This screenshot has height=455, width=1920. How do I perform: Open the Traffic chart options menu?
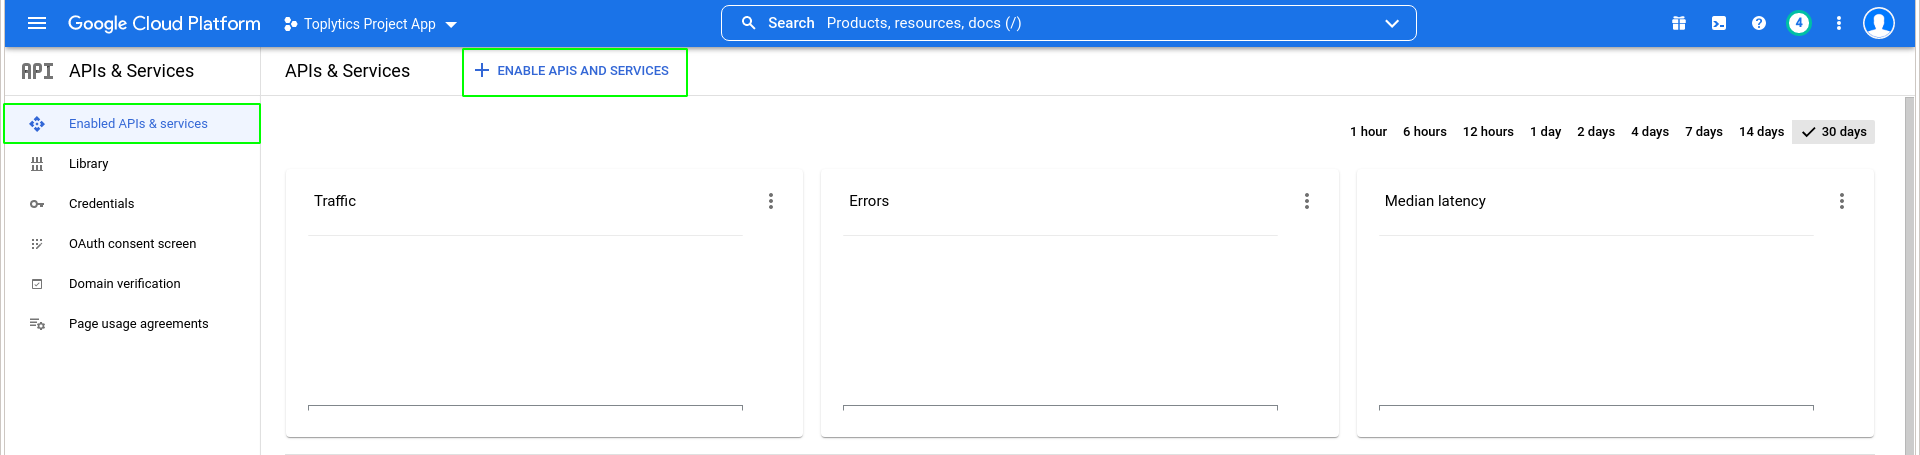pyautogui.click(x=771, y=201)
